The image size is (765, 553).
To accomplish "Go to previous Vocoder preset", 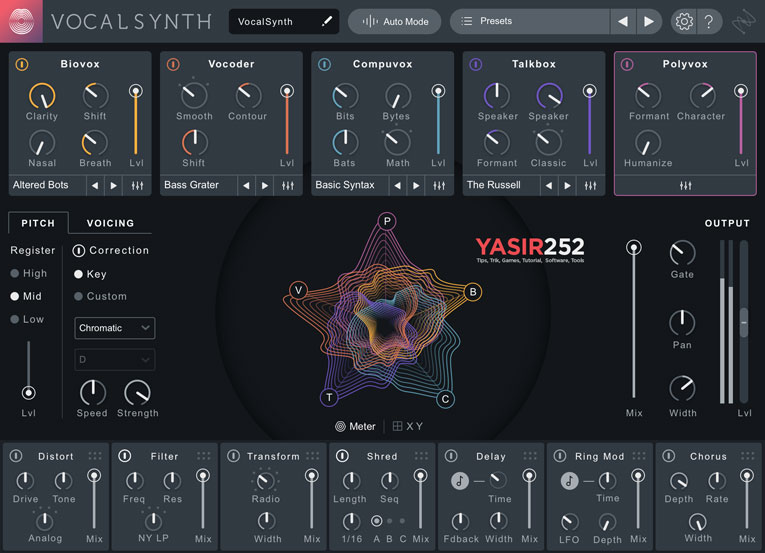I will pos(246,185).
